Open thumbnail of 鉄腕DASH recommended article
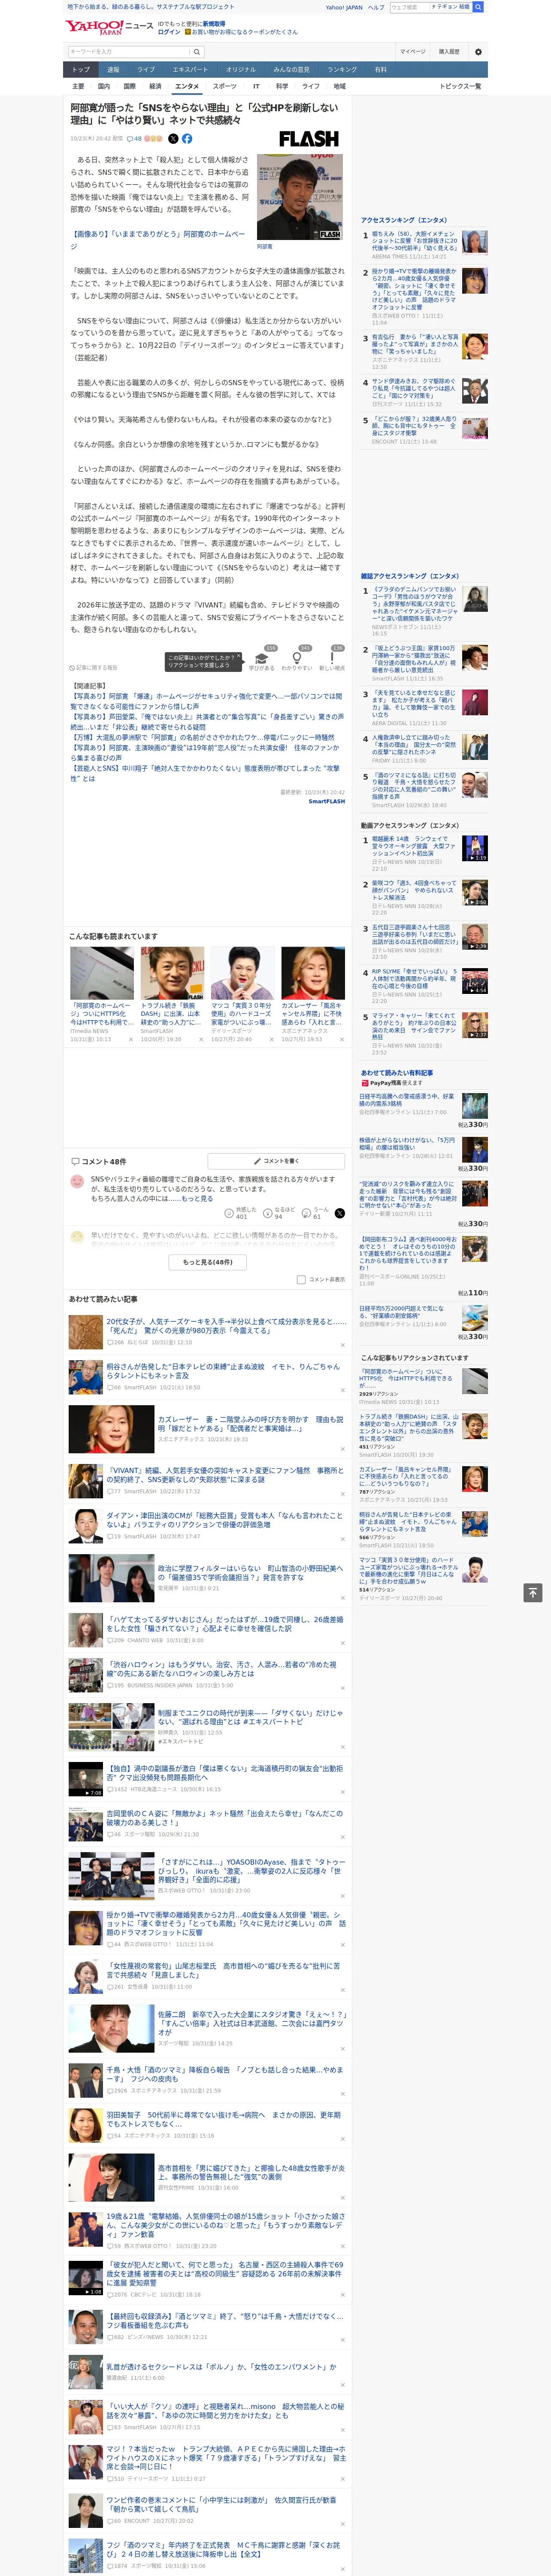 click(x=172, y=972)
